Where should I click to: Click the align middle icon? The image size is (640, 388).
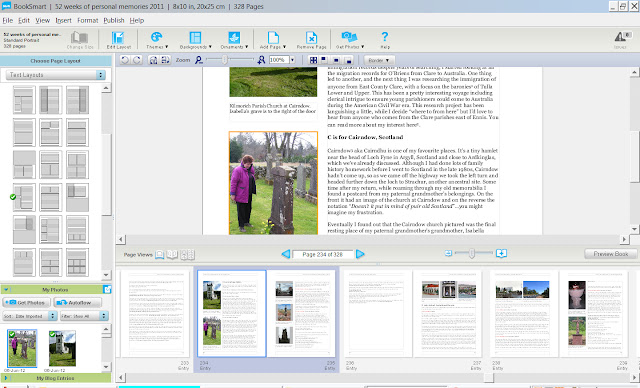coord(336,60)
